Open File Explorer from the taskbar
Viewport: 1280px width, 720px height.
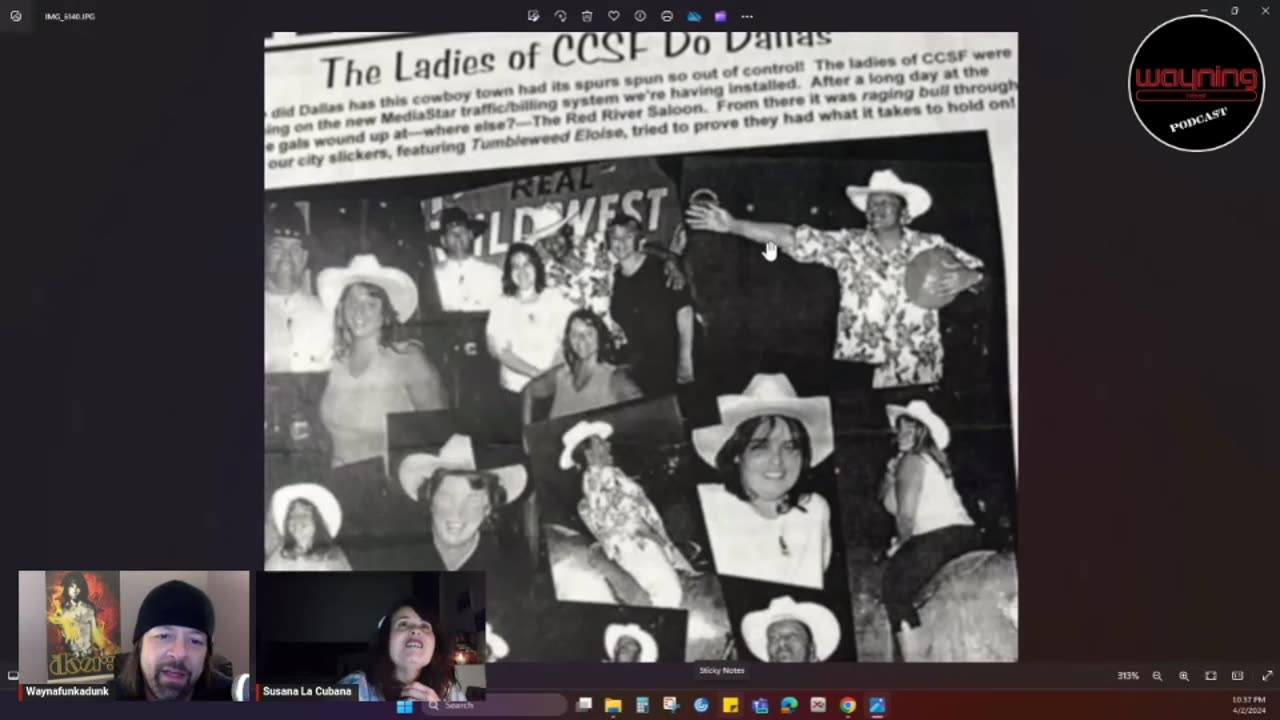613,706
